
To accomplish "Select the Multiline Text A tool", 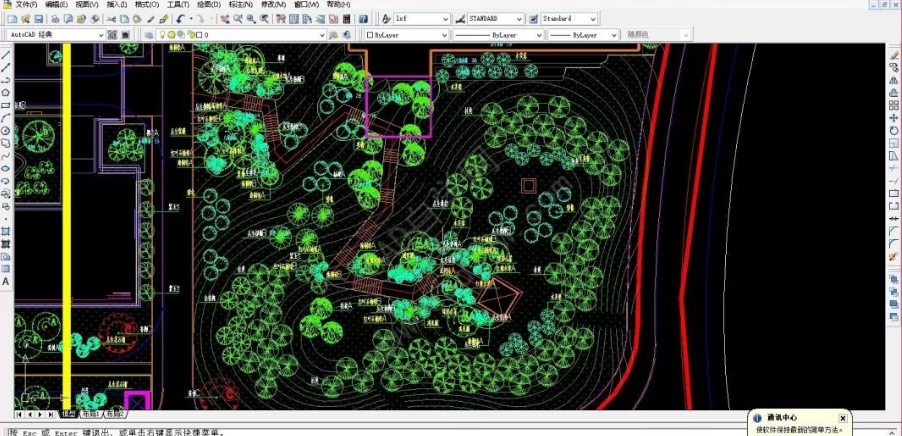I will point(6,281).
